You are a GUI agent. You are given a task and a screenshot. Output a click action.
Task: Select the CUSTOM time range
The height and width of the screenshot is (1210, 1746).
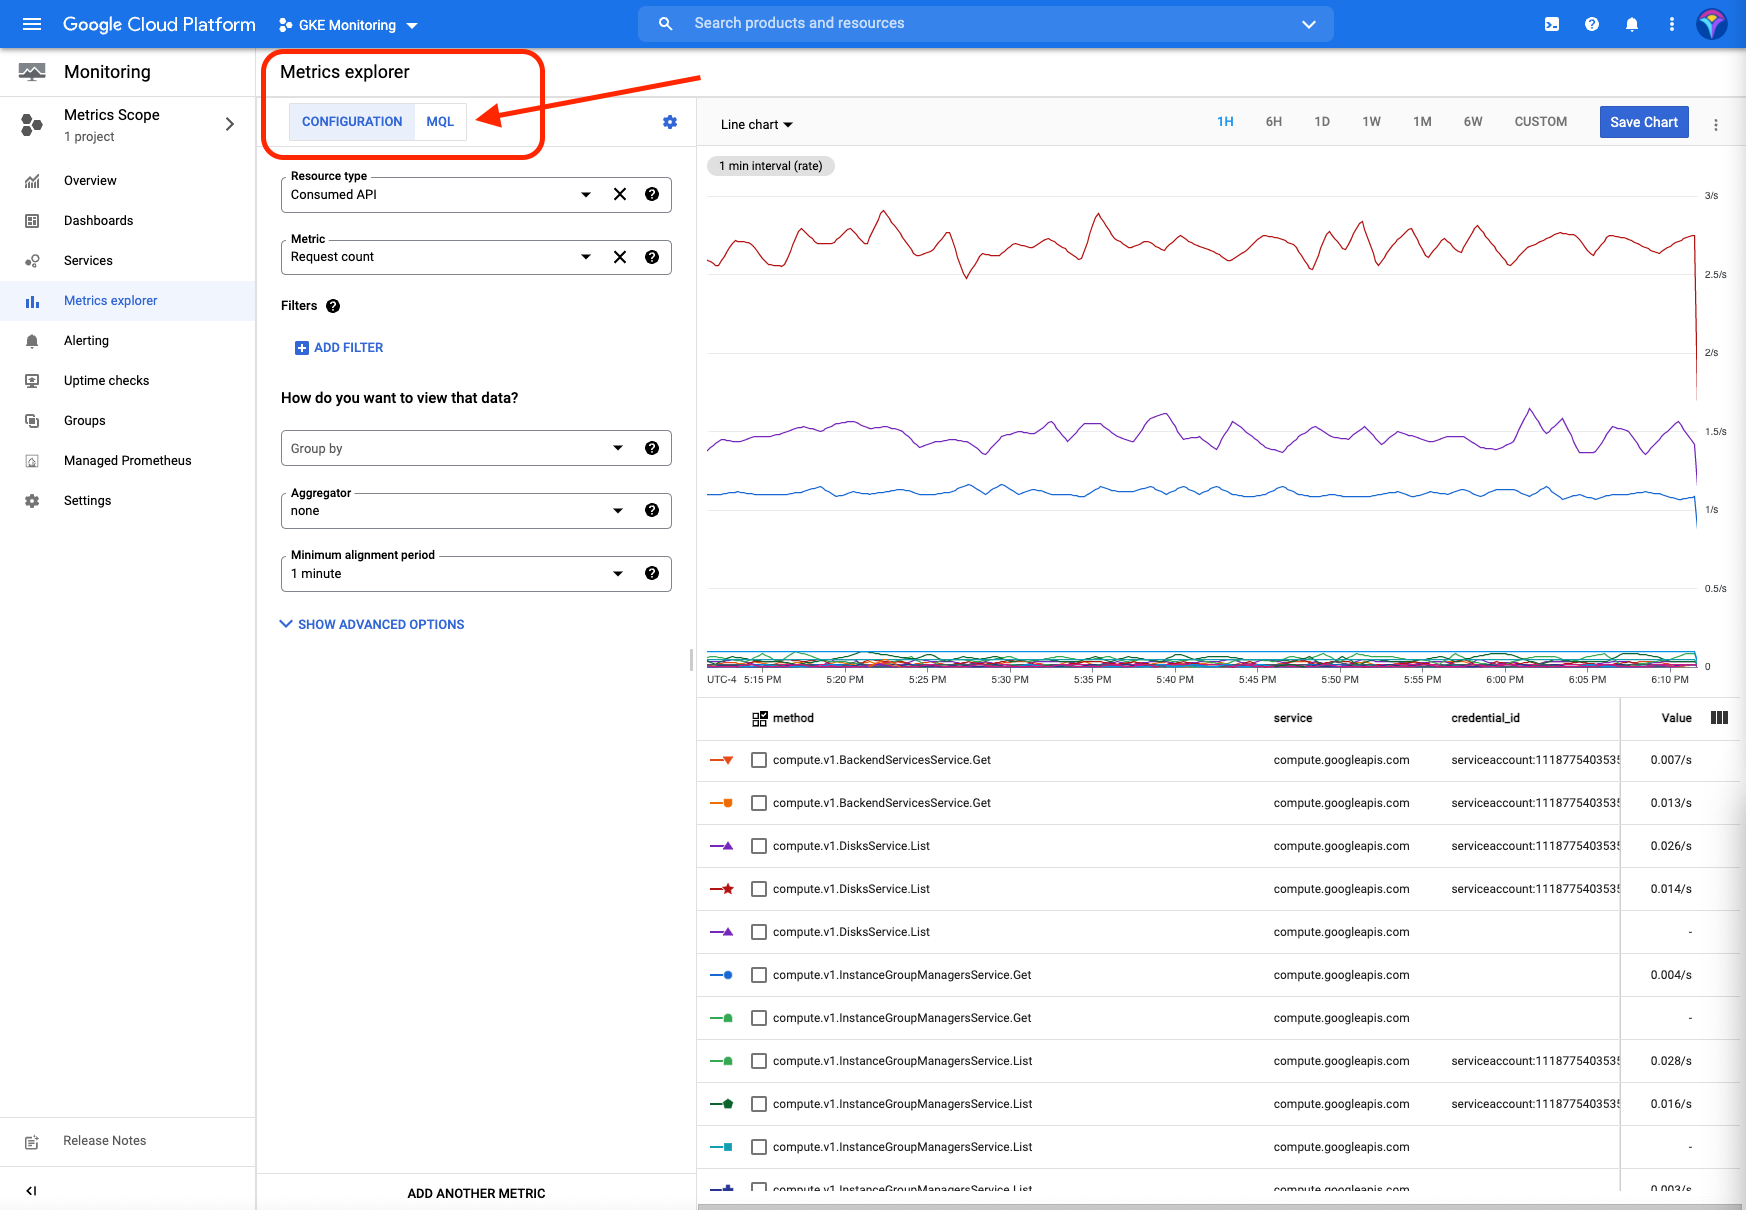[x=1541, y=122]
